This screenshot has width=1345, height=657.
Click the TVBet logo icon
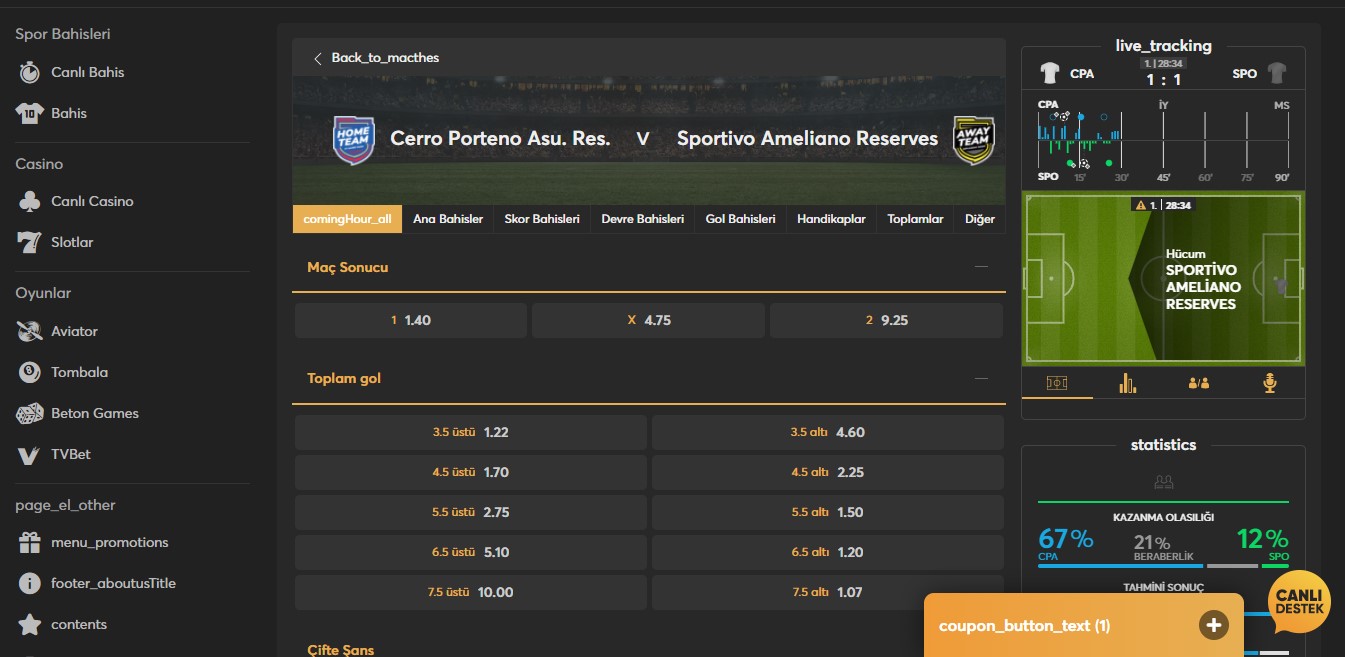tap(30, 454)
